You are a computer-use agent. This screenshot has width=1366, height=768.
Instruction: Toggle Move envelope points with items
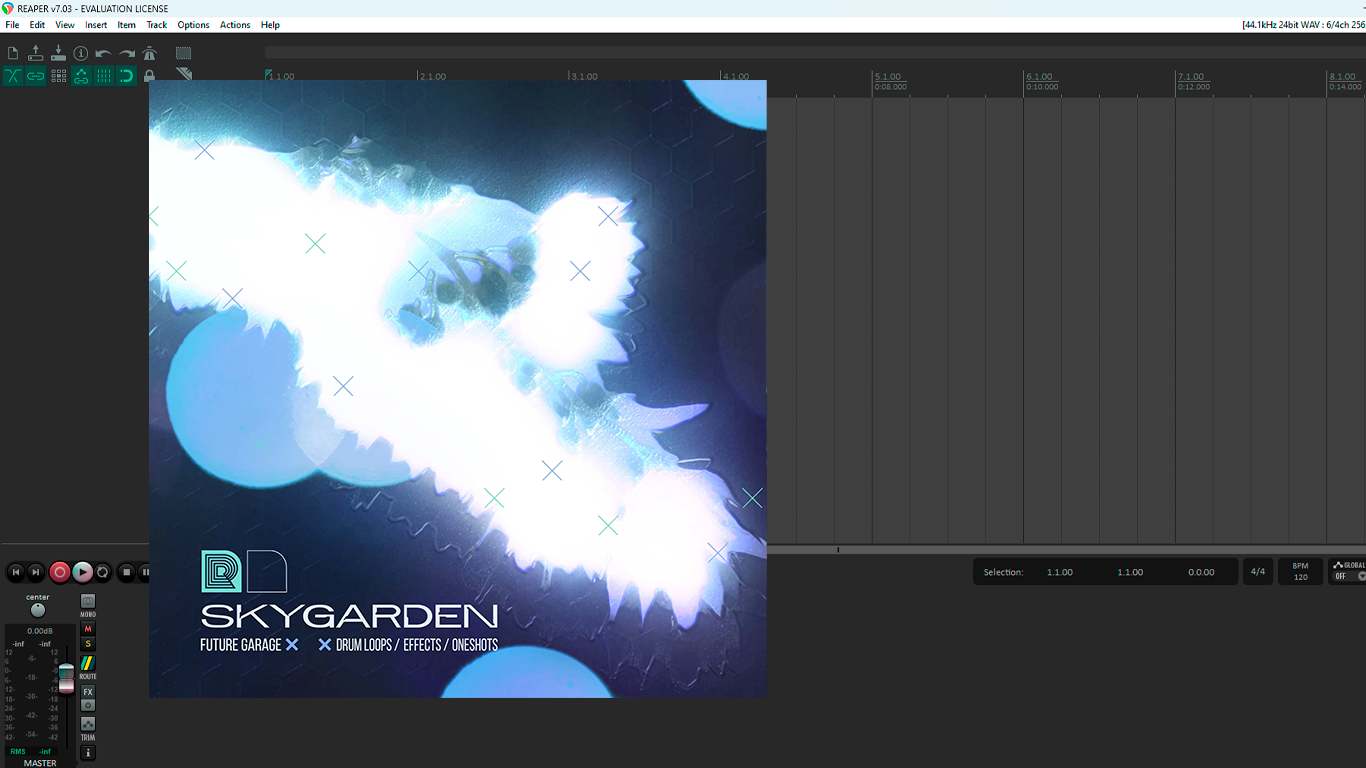coord(81,76)
